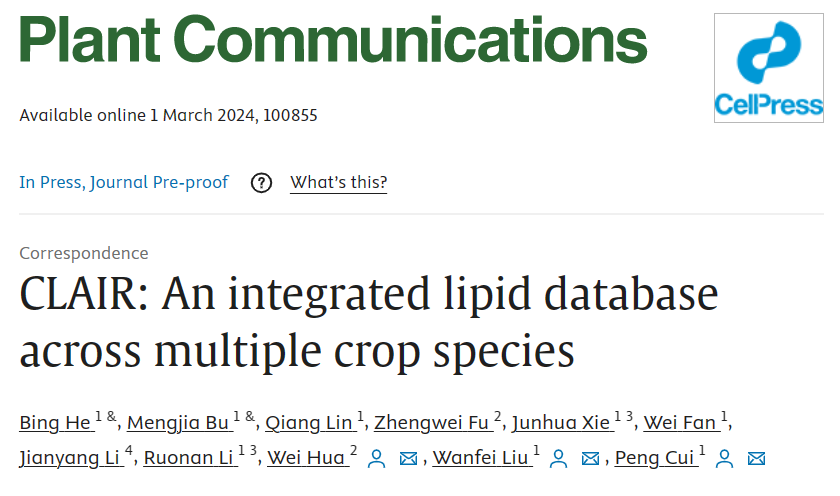Screen dimensions: 840x496
Task: Click the question mark help icon
Action: tap(261, 183)
